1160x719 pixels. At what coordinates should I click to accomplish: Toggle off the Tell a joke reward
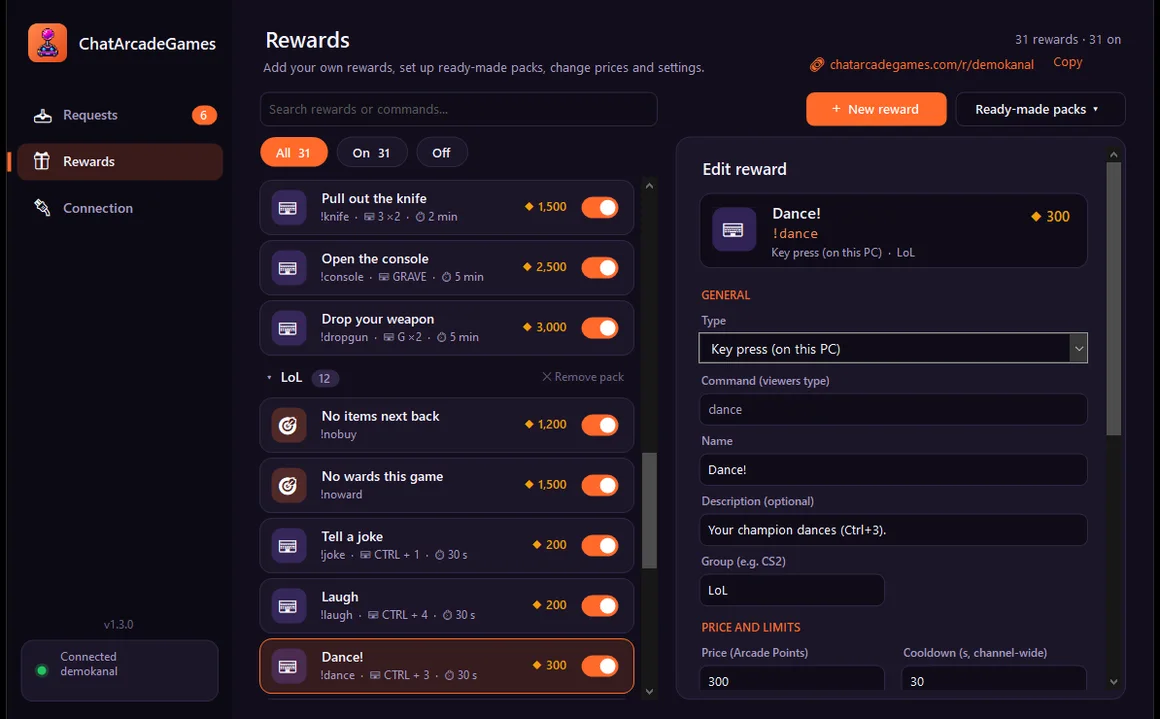tap(599, 546)
